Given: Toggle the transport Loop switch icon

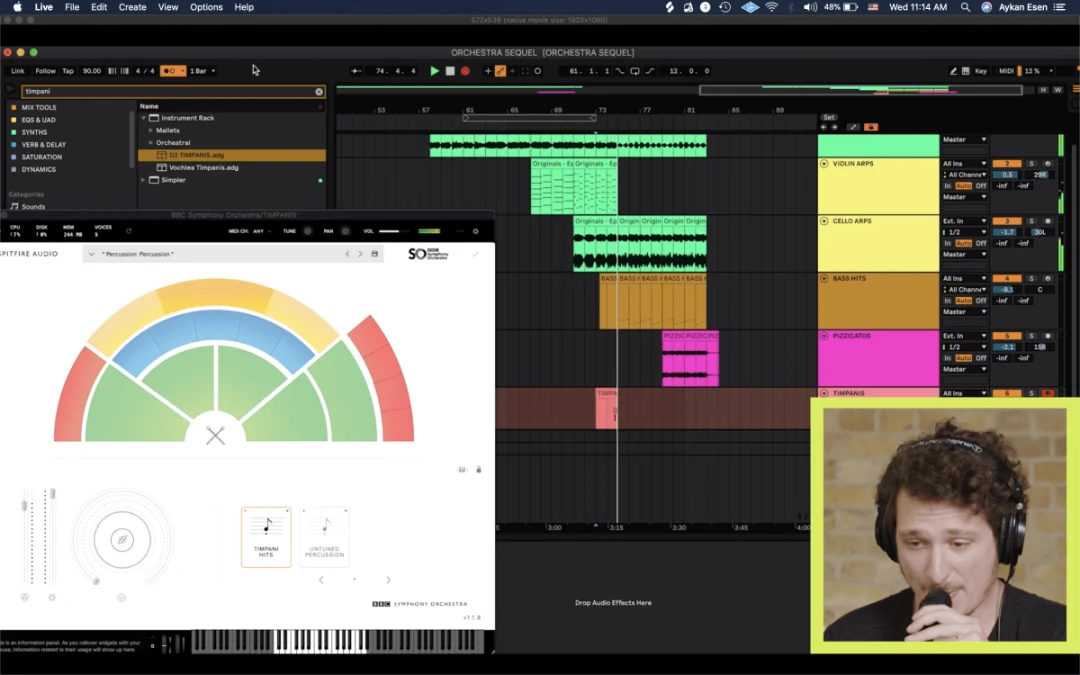Looking at the screenshot, I should tap(634, 71).
